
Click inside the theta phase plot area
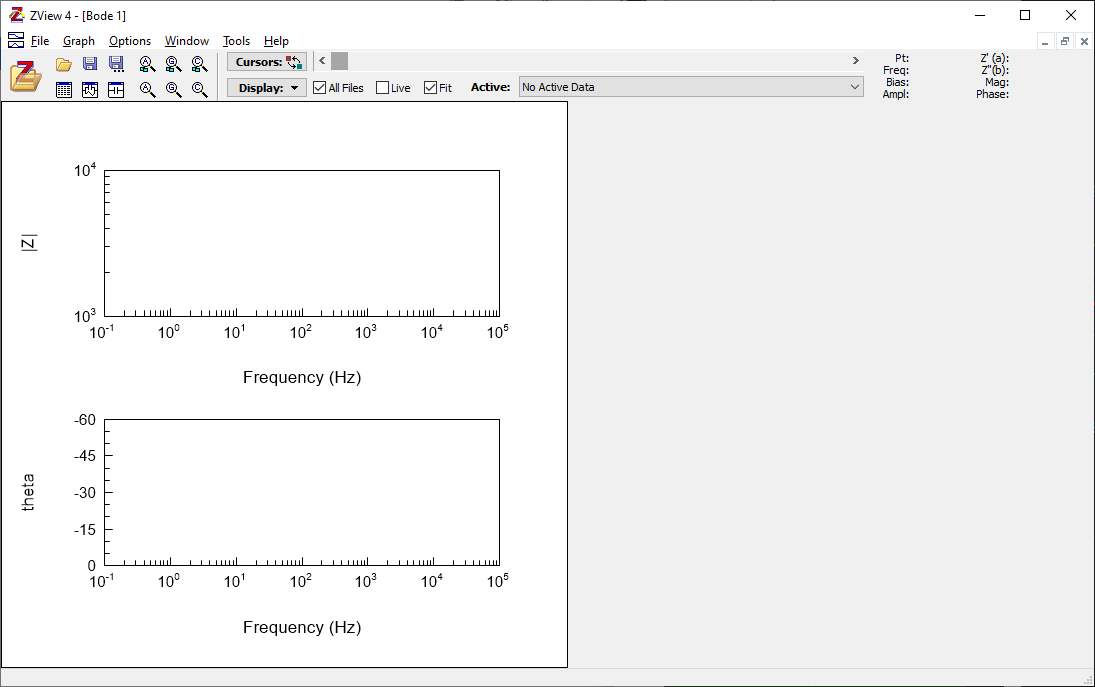coord(302,492)
